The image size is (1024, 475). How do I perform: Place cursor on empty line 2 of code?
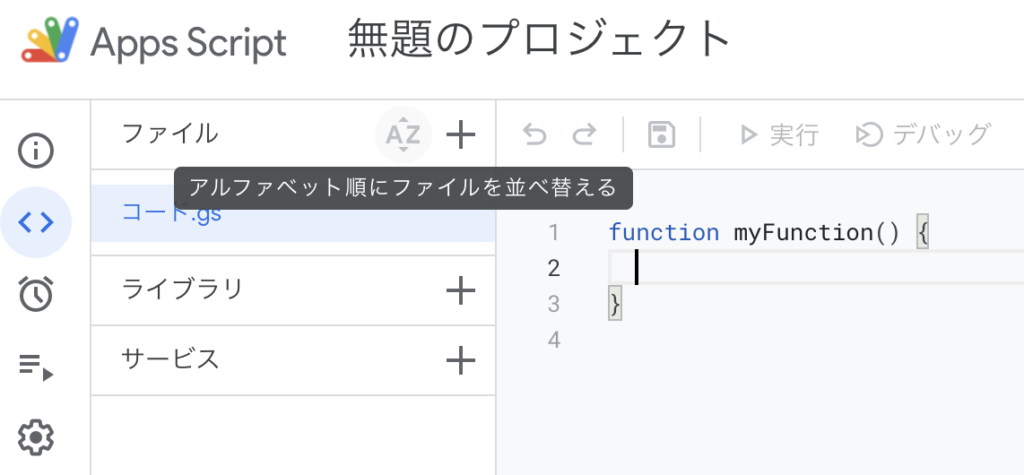(816, 268)
